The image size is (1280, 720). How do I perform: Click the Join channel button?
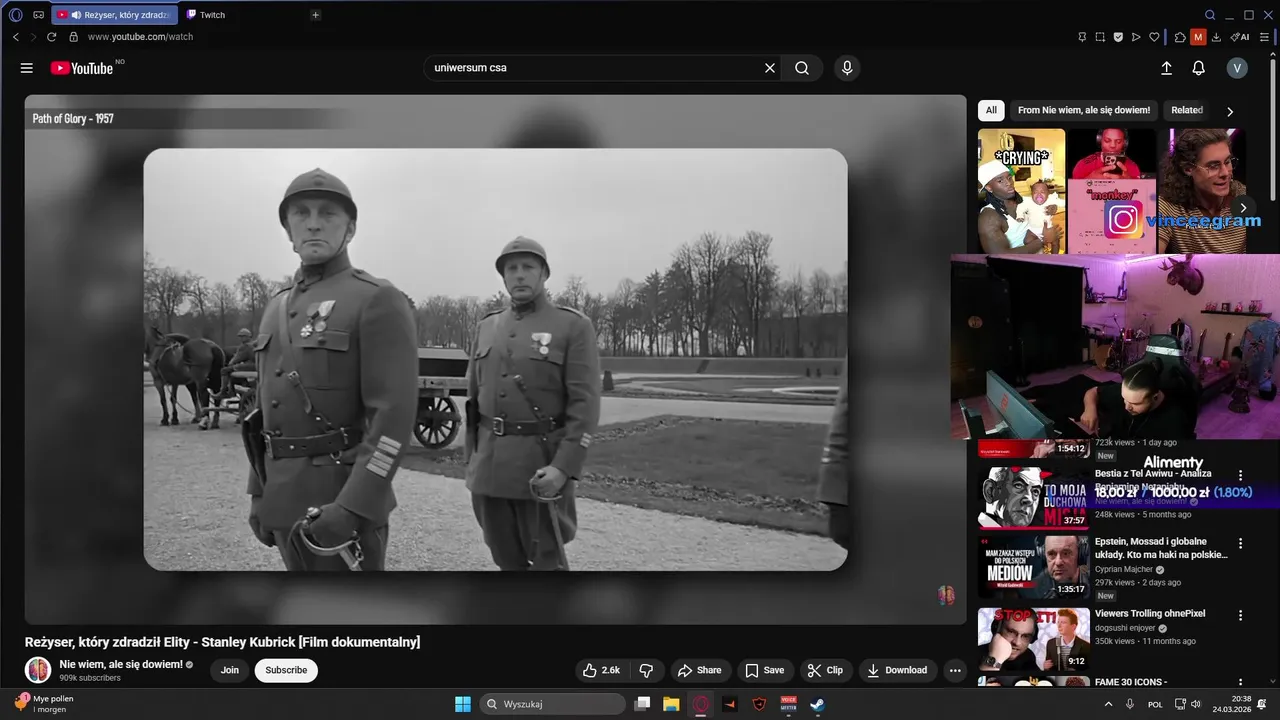click(230, 670)
